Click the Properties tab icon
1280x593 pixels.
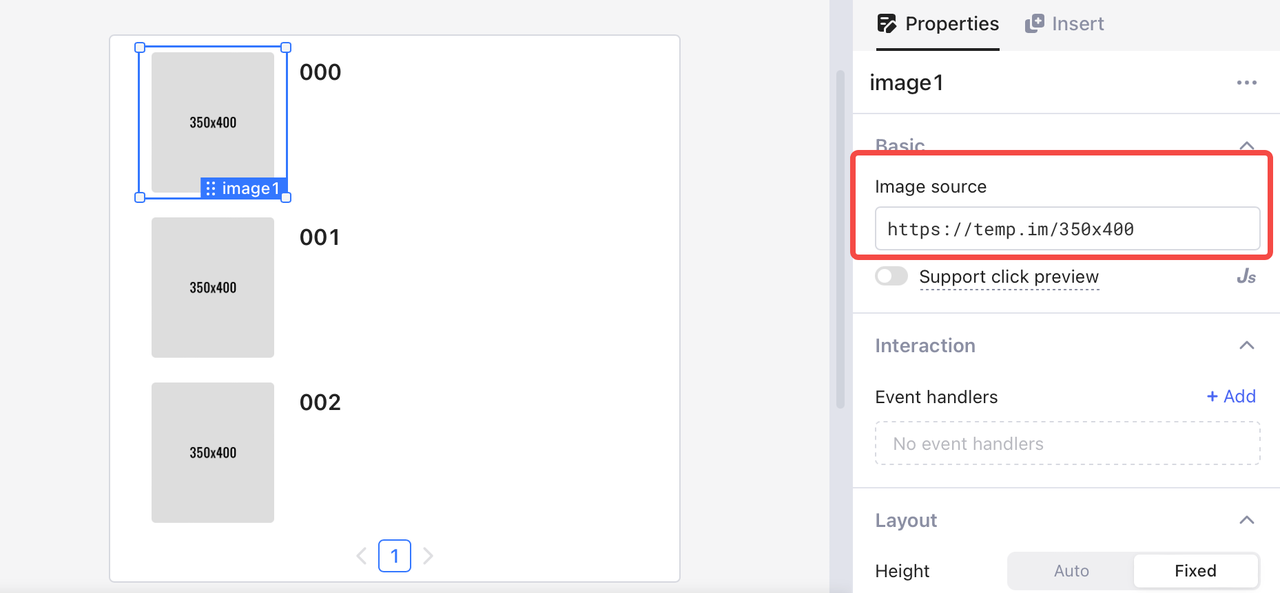886,24
